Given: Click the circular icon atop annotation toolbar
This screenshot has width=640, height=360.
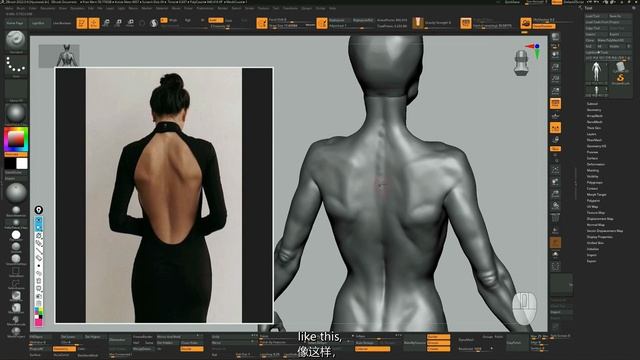Looking at the screenshot, I should point(38,210).
